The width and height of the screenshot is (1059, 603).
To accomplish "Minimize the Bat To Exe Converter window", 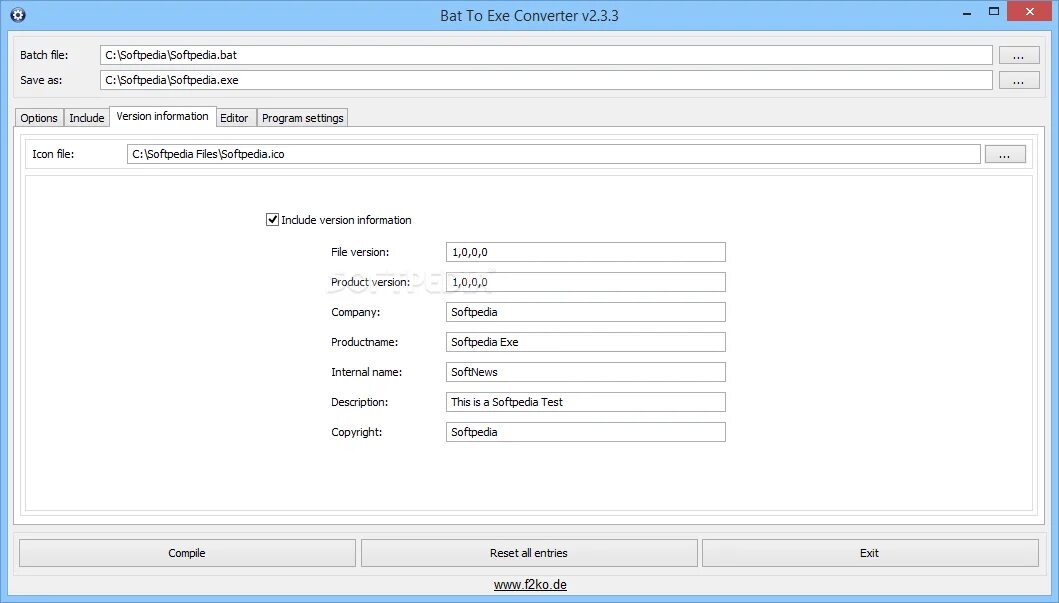I will click(x=967, y=12).
